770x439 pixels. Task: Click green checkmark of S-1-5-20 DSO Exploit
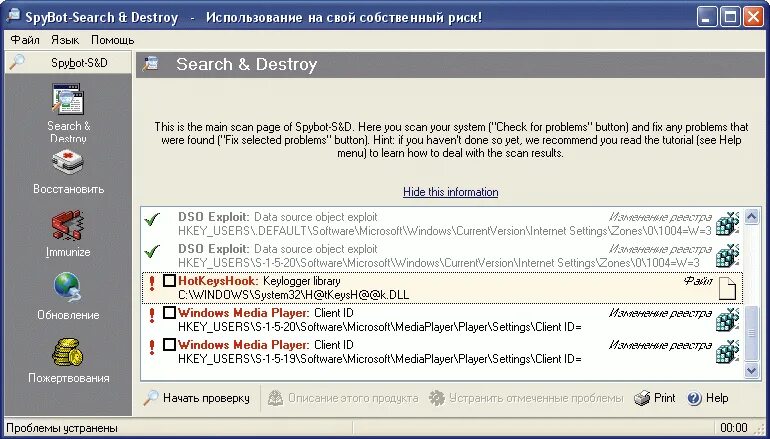(x=152, y=251)
